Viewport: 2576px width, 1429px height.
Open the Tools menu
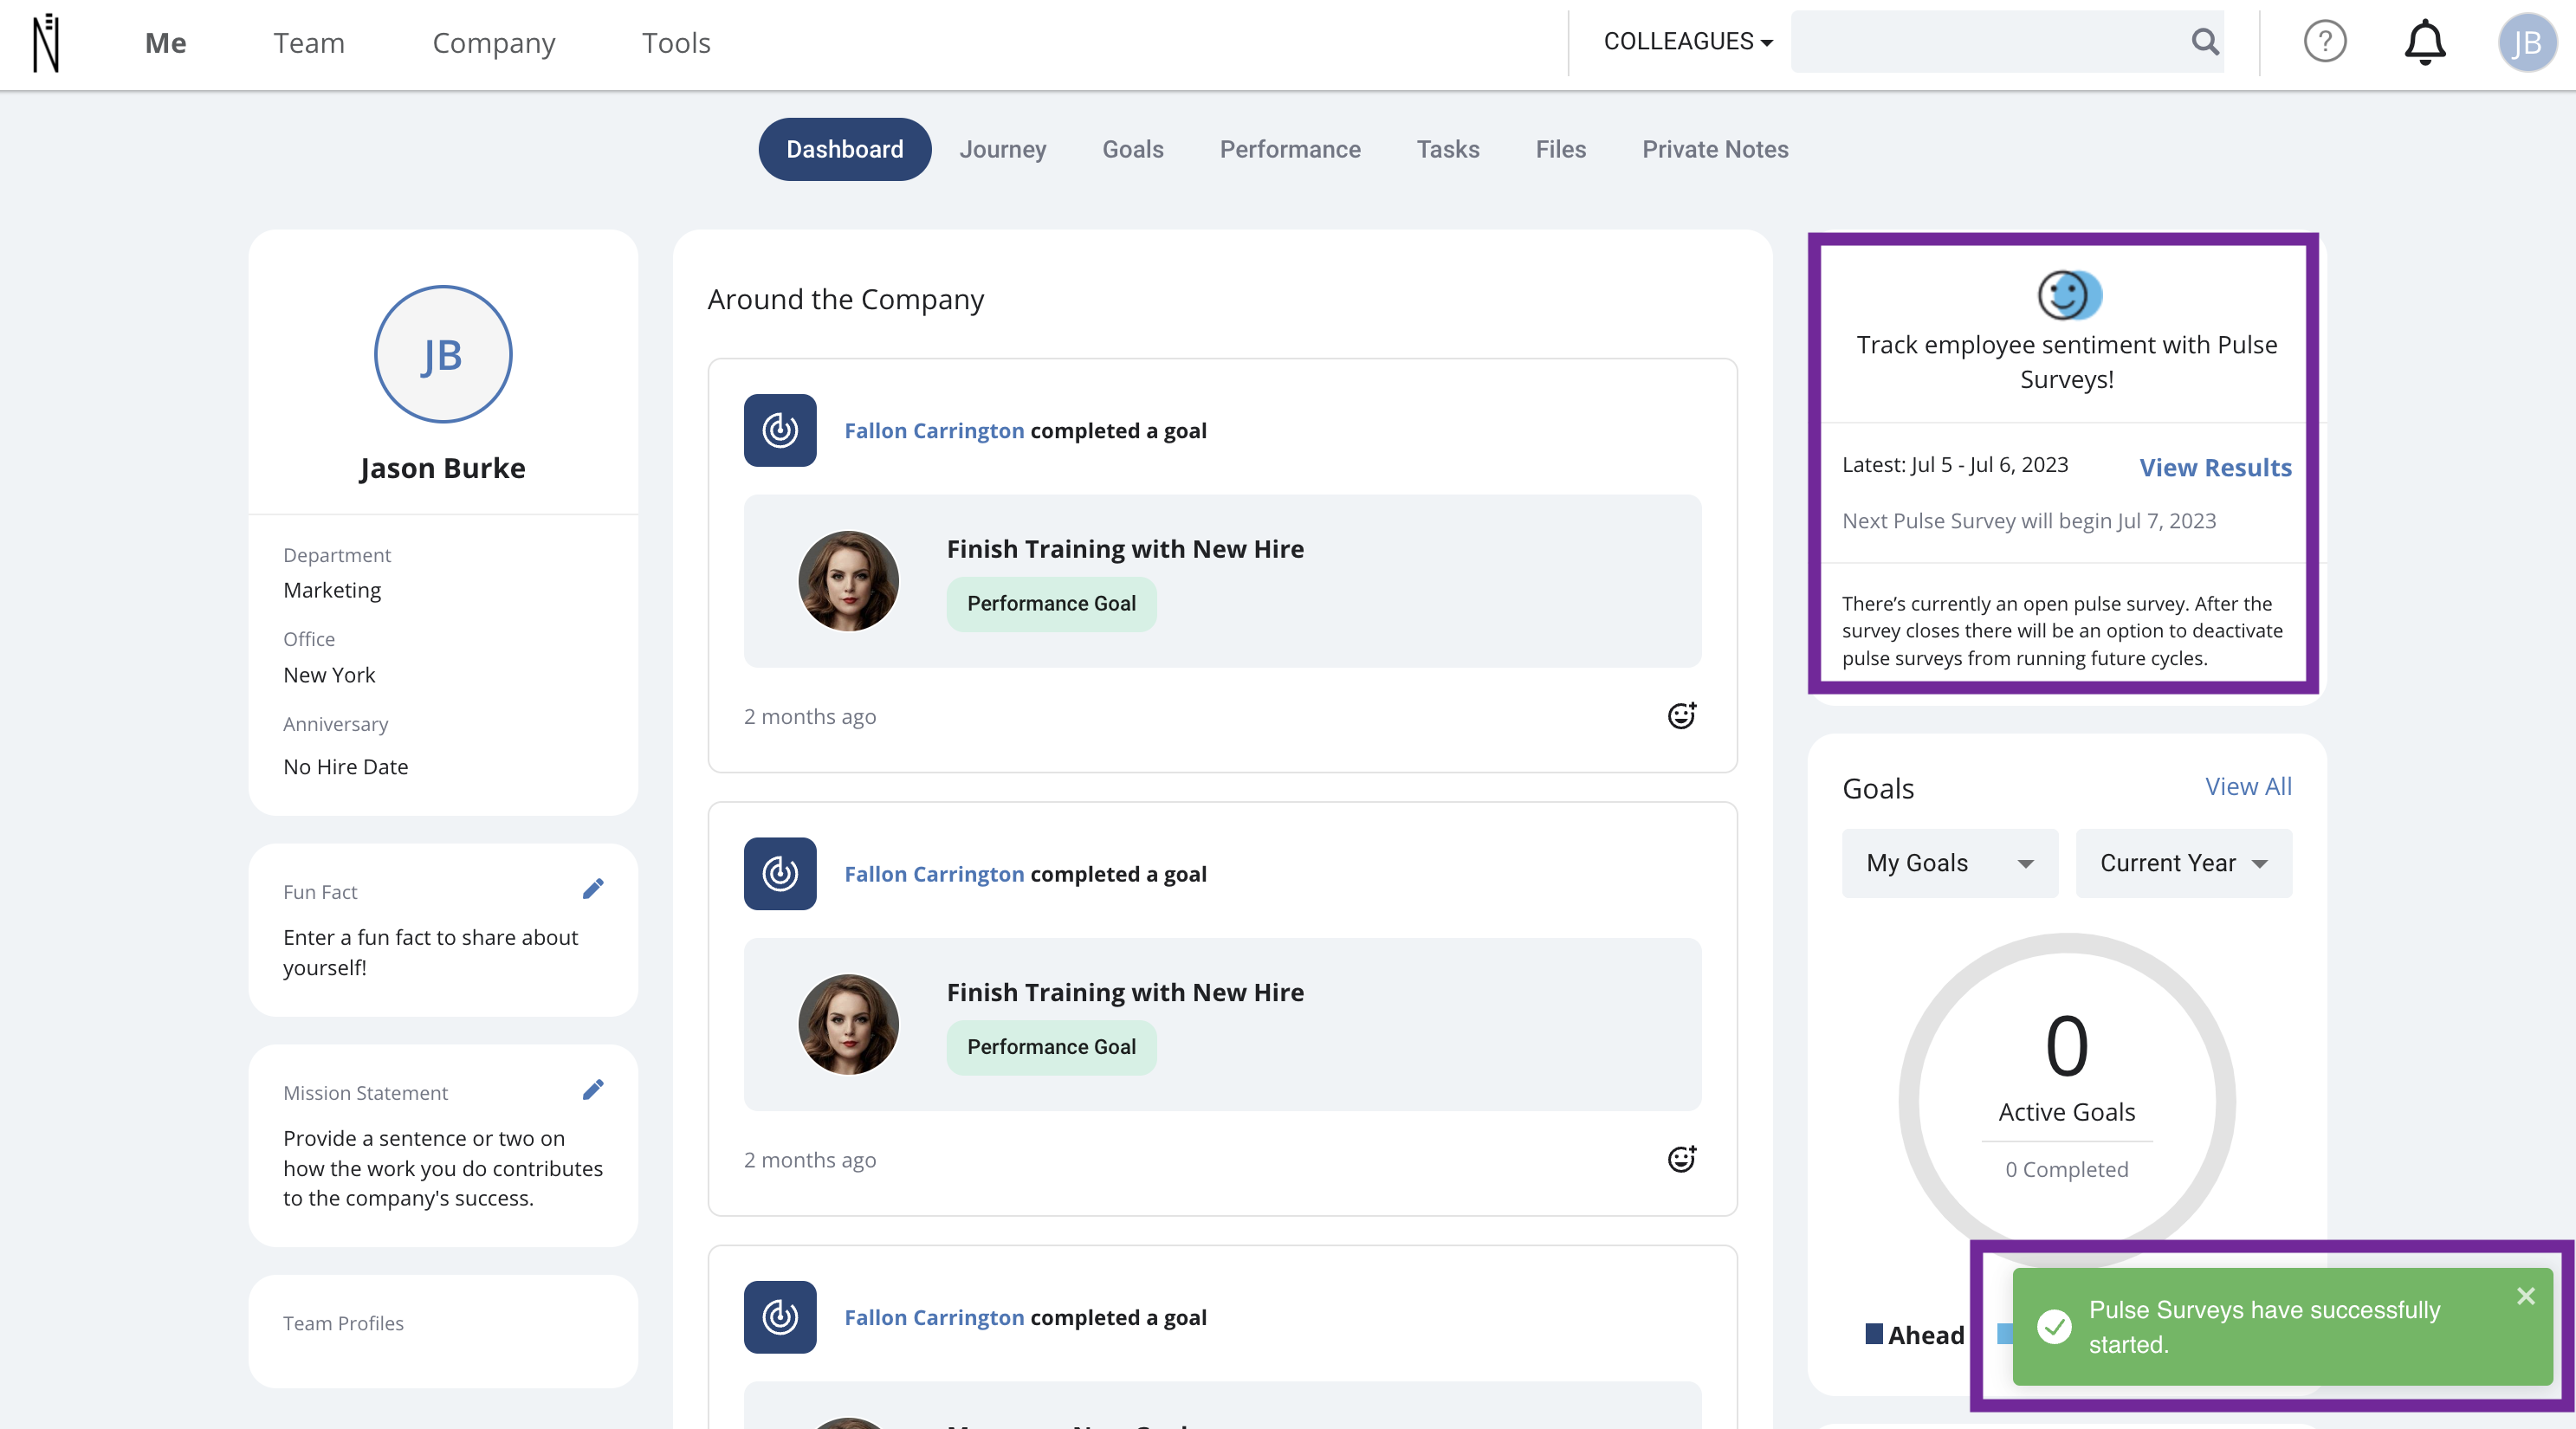(x=676, y=43)
